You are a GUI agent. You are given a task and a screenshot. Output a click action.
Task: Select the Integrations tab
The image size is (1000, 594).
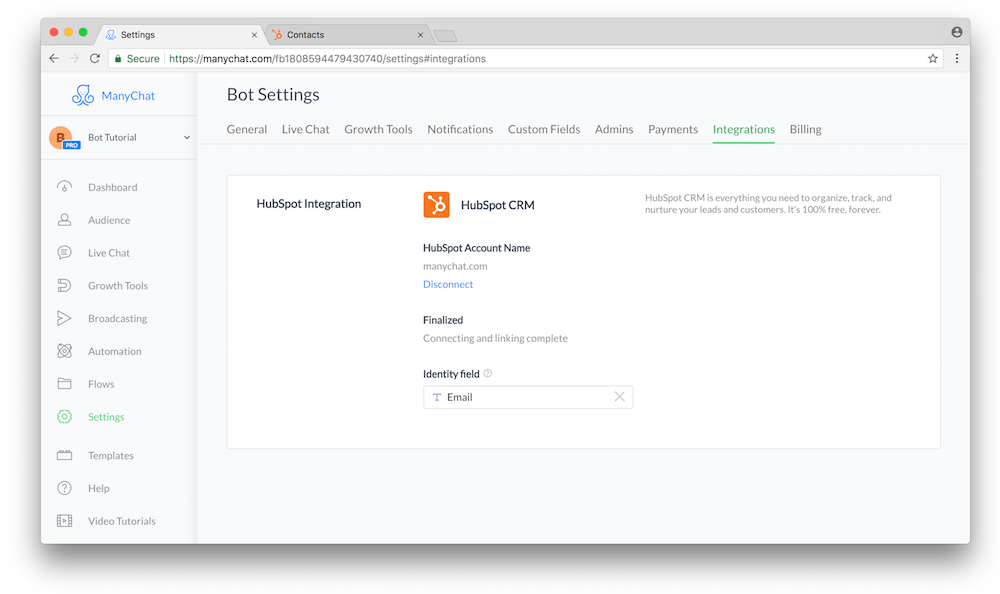(x=744, y=129)
